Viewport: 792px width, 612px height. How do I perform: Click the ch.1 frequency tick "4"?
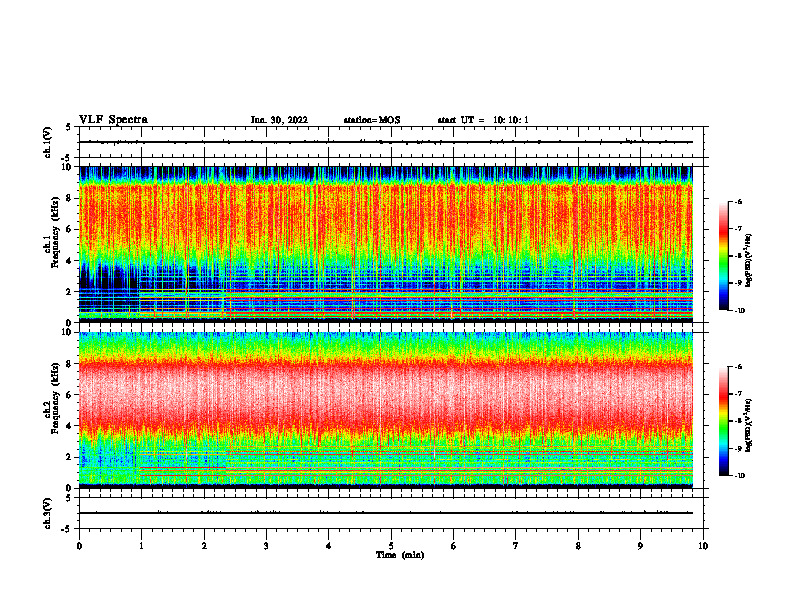[69, 261]
